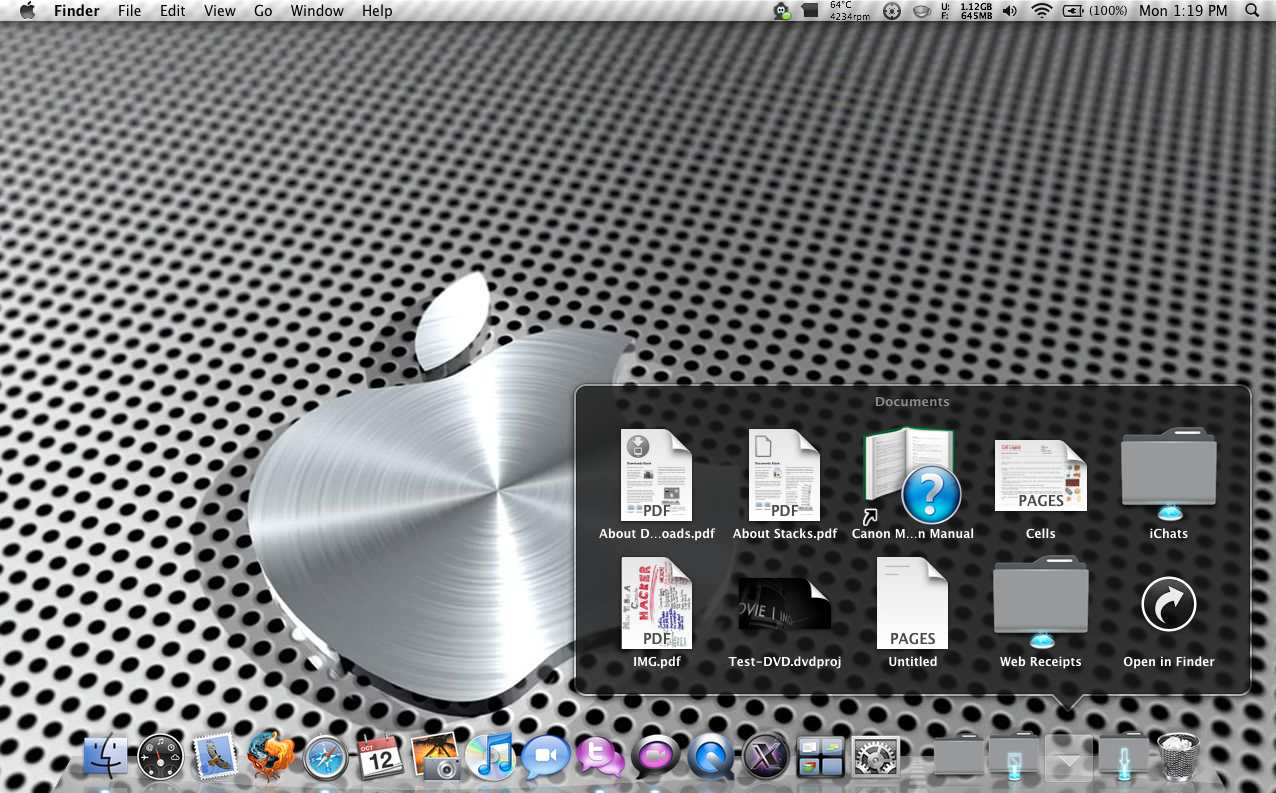The image size is (1276, 793).
Task: Open System Preferences gear icon
Action: [875, 757]
